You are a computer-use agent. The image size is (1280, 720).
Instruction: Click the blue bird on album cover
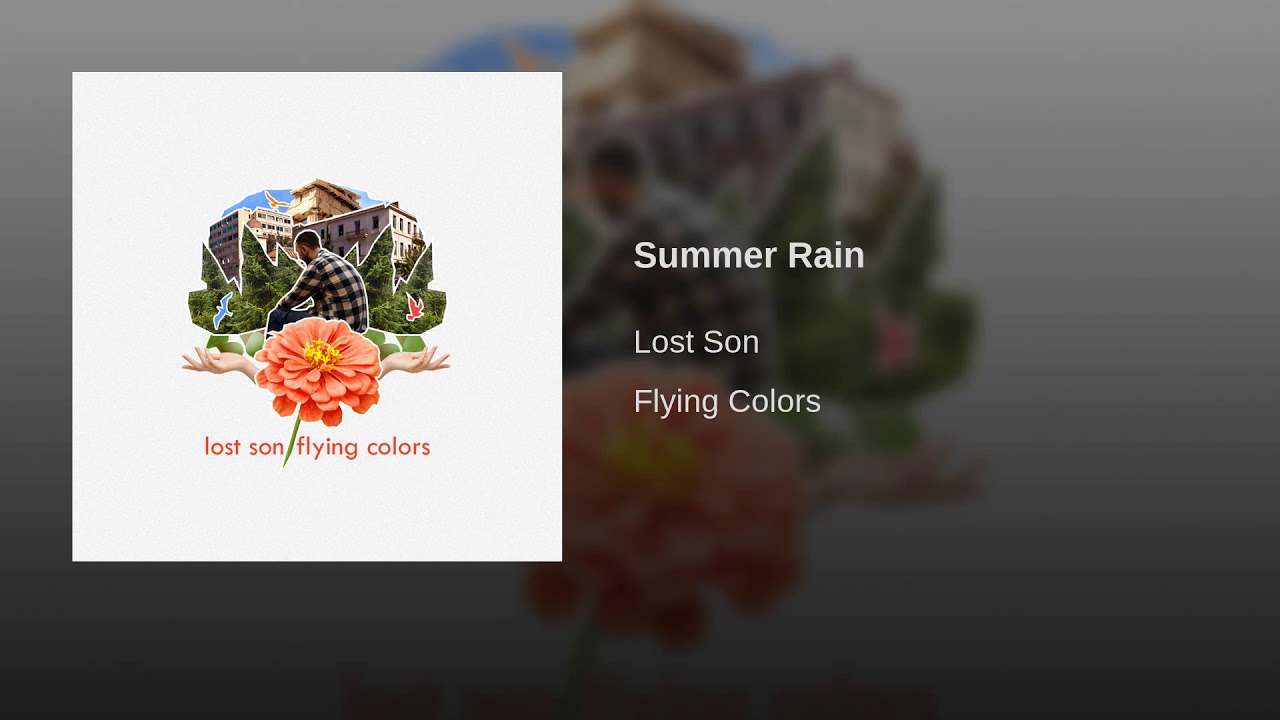pyautogui.click(x=224, y=309)
